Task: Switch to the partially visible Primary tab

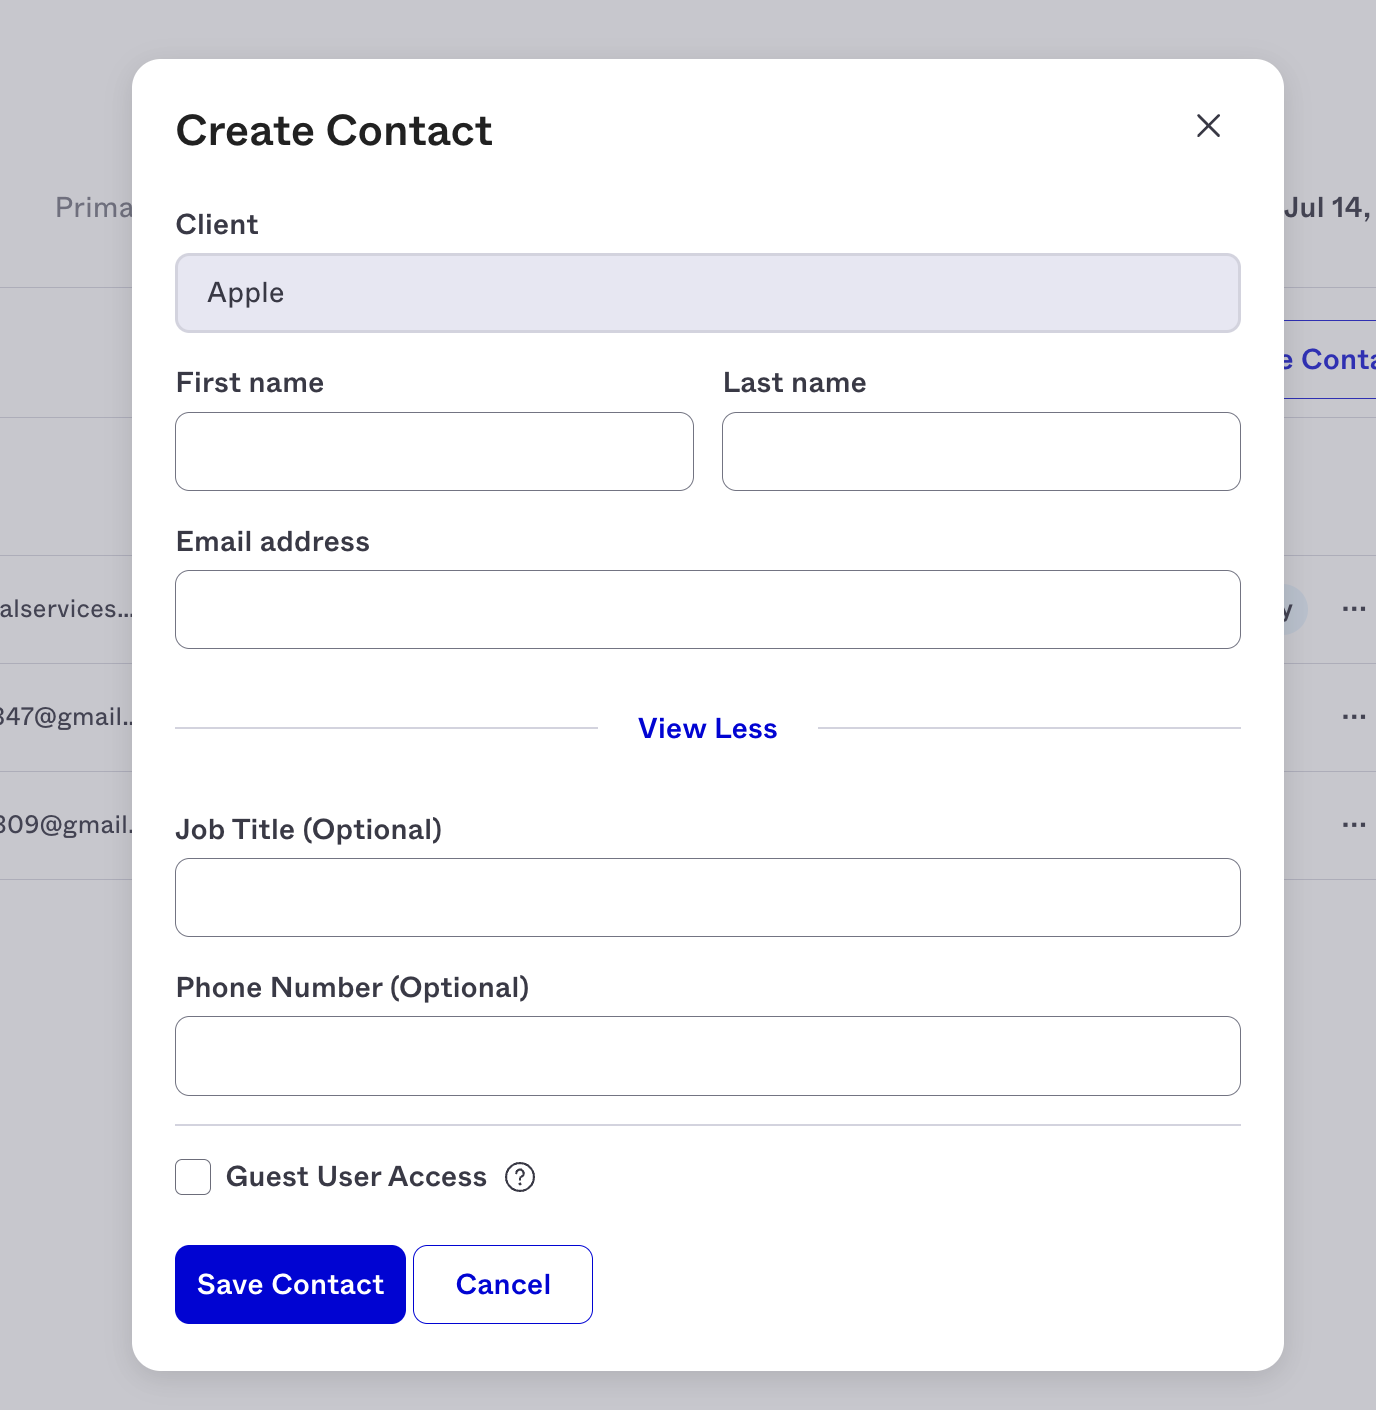Action: [93, 207]
